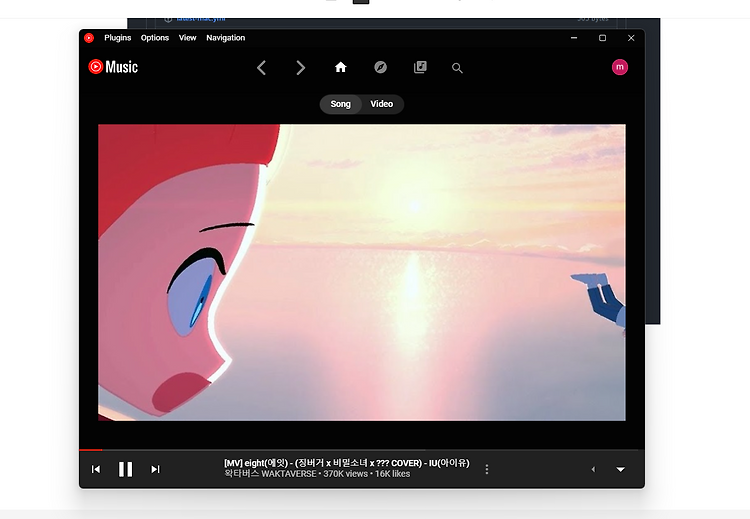Minimize the YouTube Music window
Viewport: 750px width, 519px height.
tap(574, 38)
